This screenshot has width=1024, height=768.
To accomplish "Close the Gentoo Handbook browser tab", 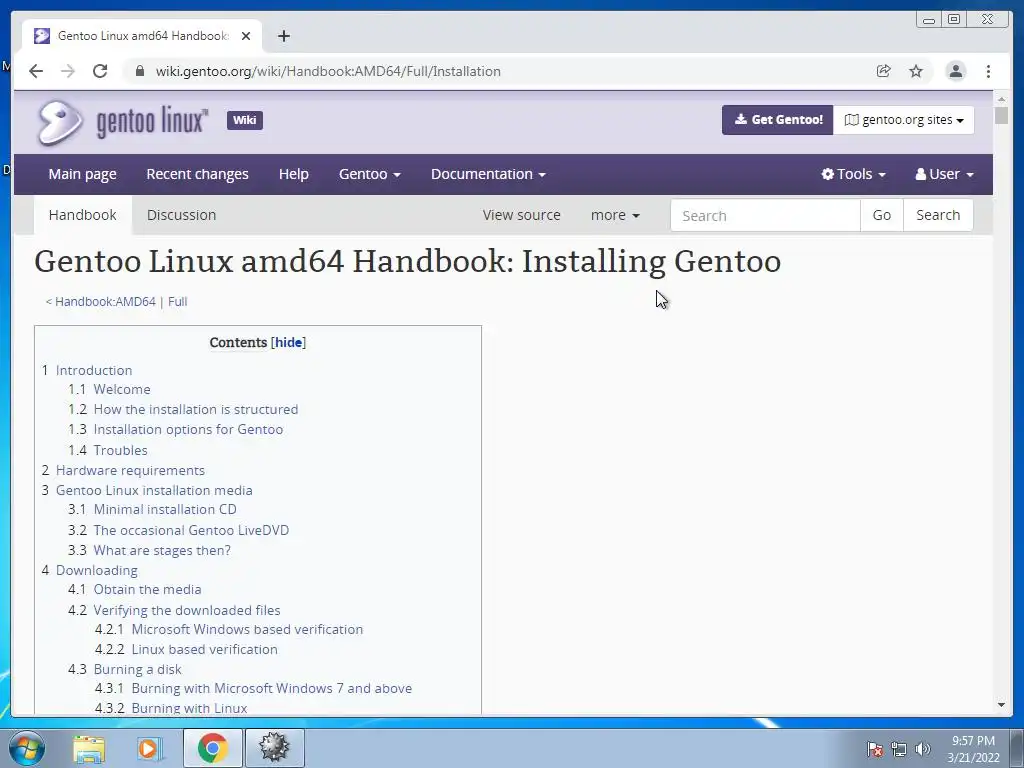I will pyautogui.click(x=246, y=36).
